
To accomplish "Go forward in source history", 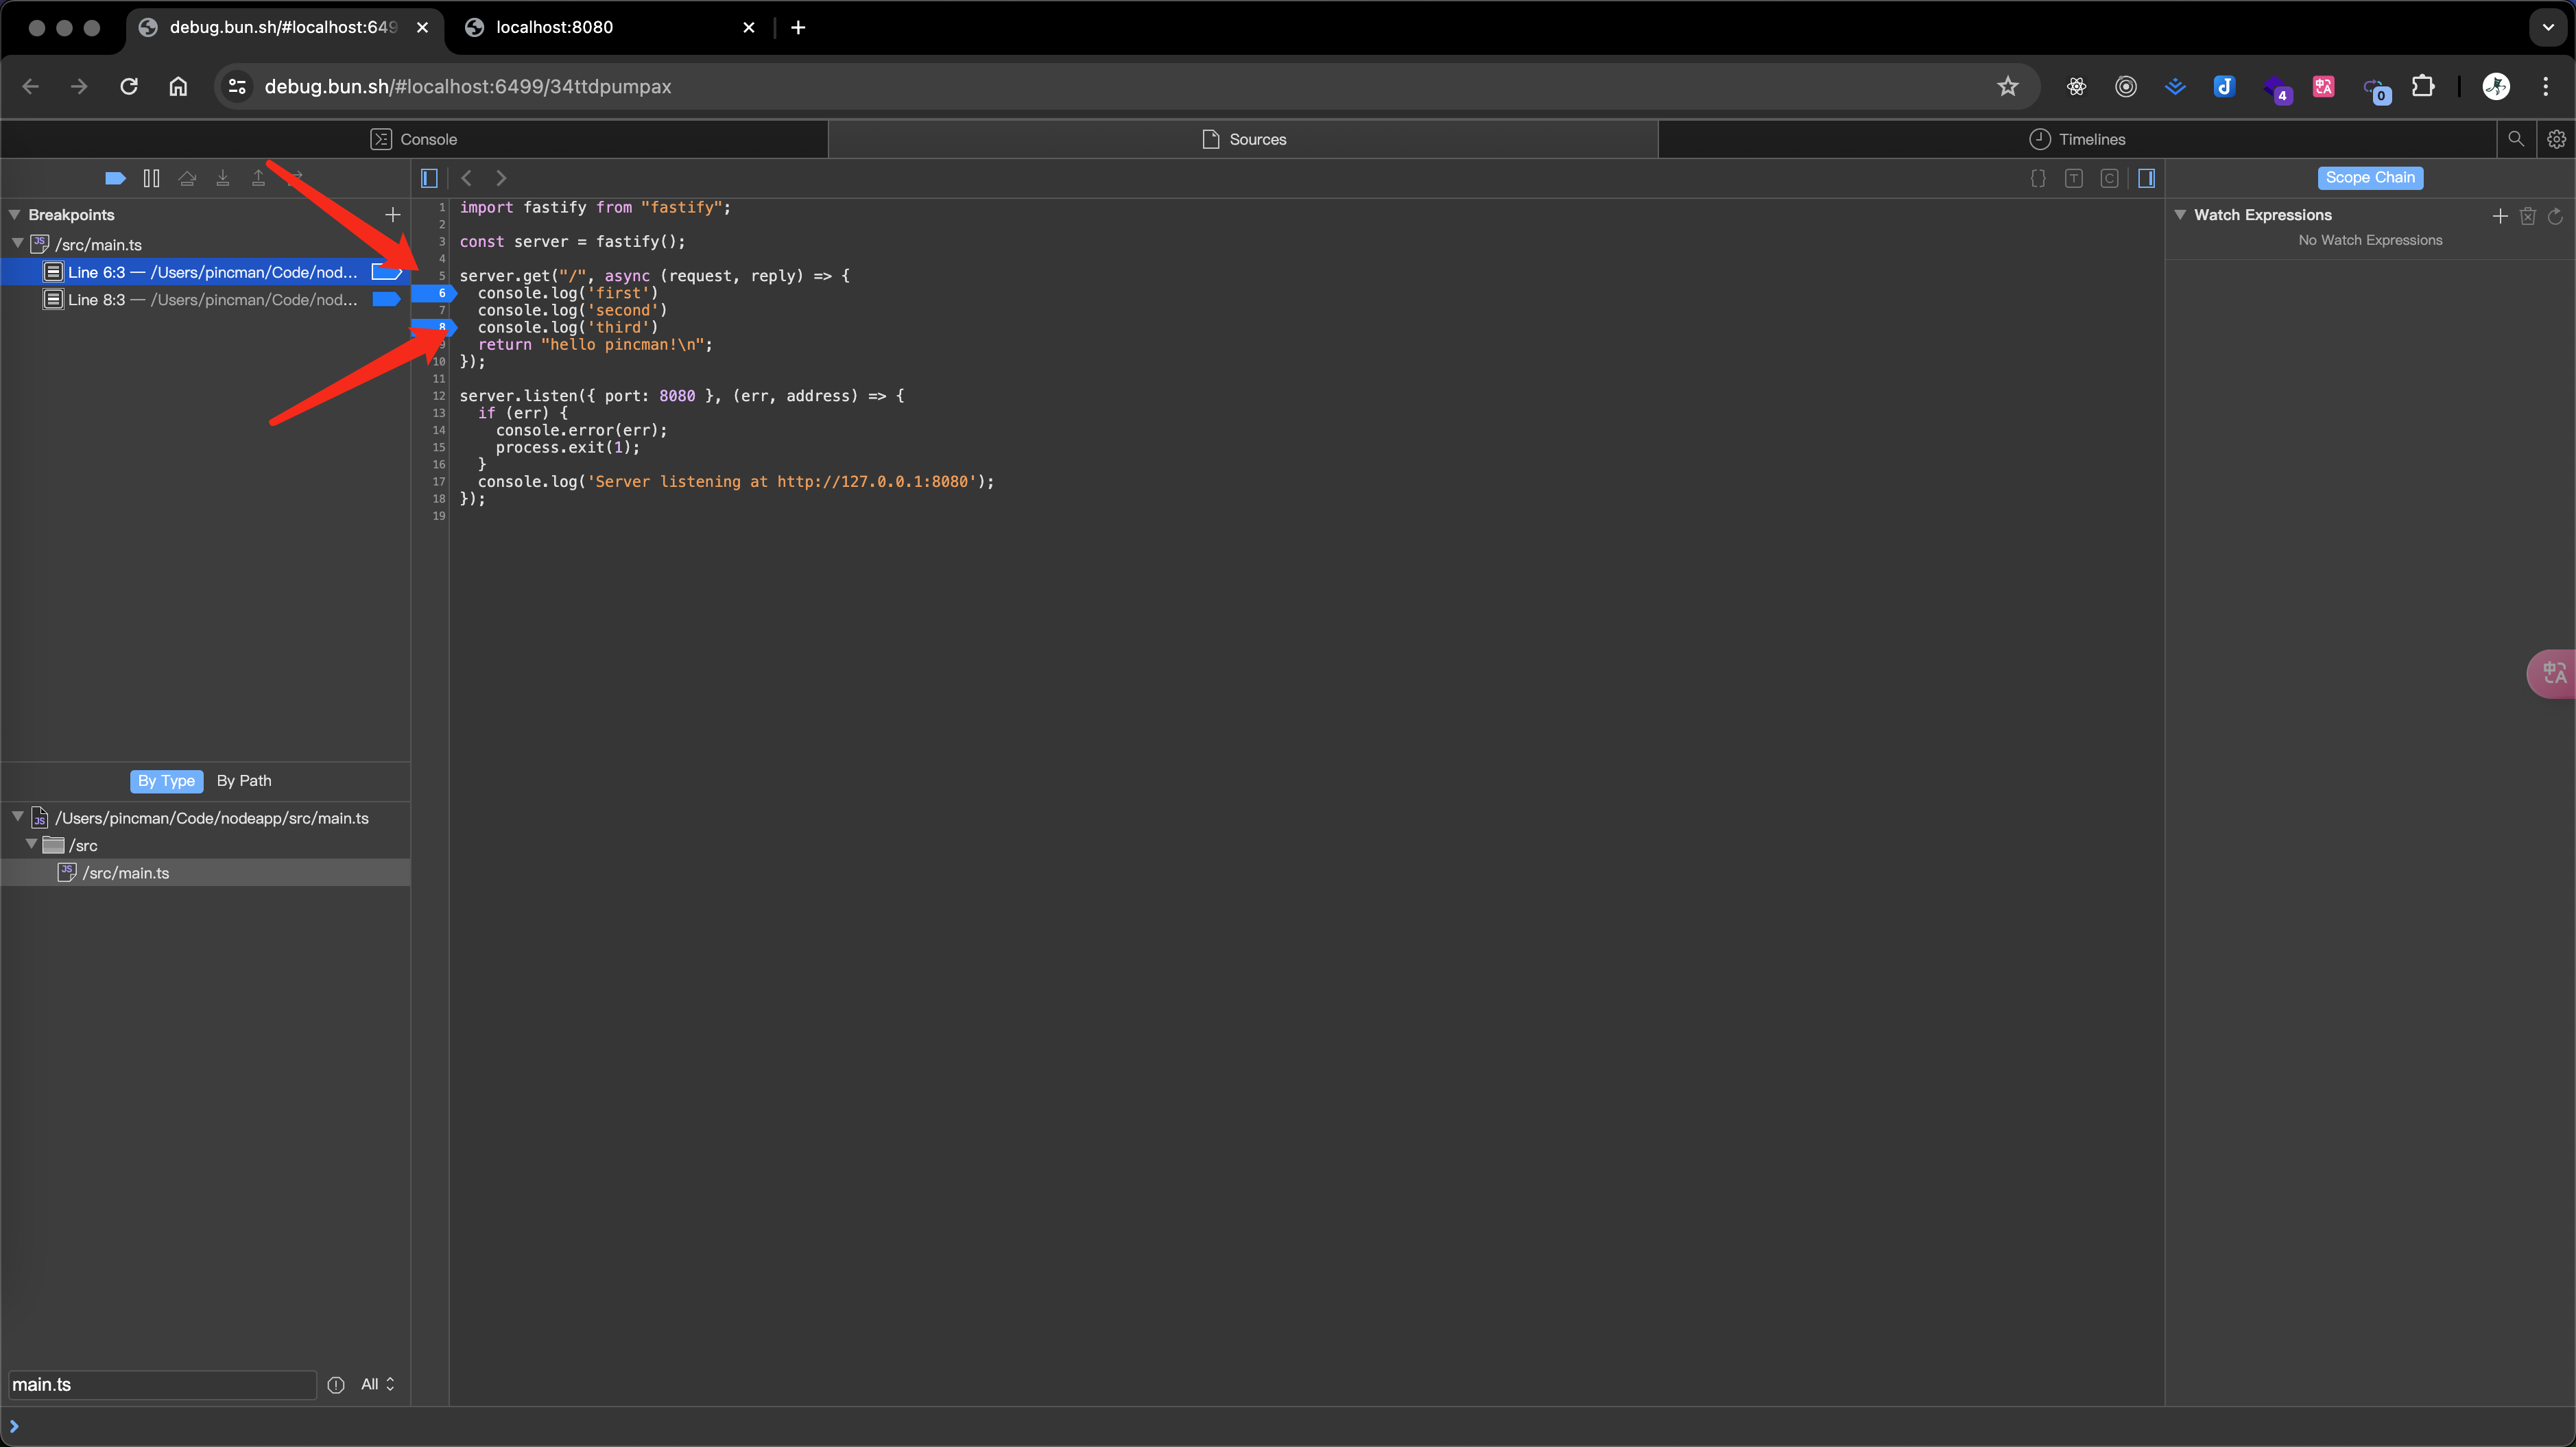I will coord(501,178).
